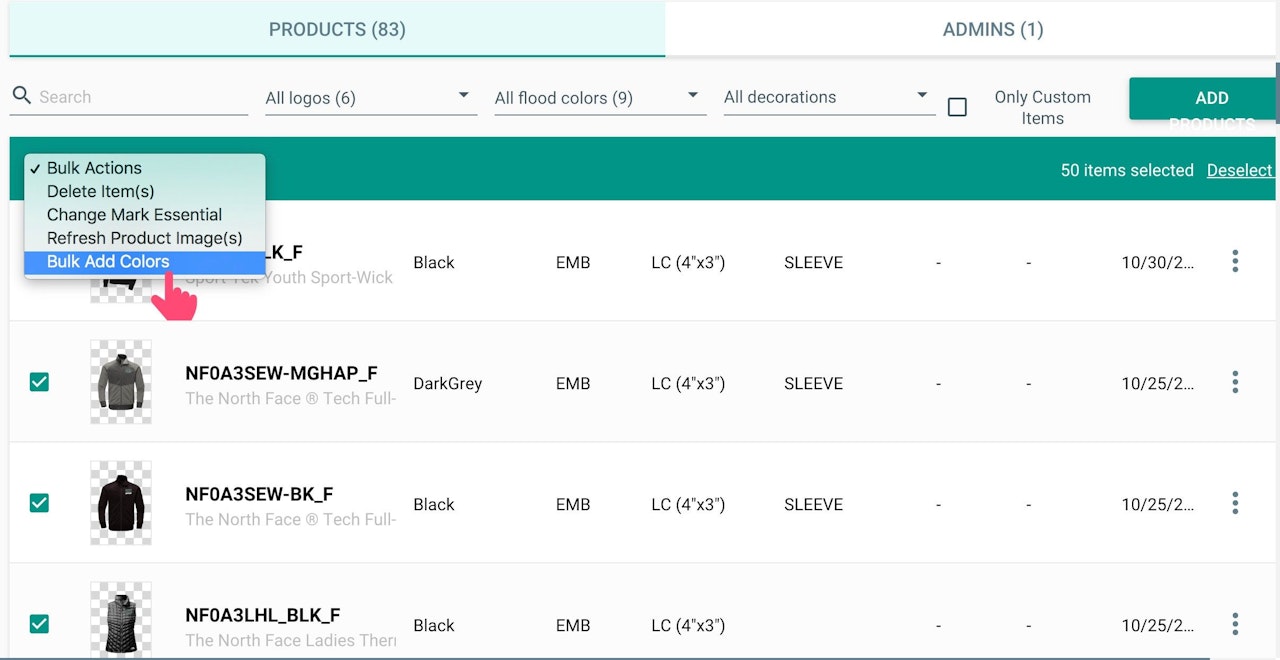Switch to the Admins (1) tab
The width and height of the screenshot is (1280, 660).
point(992,29)
